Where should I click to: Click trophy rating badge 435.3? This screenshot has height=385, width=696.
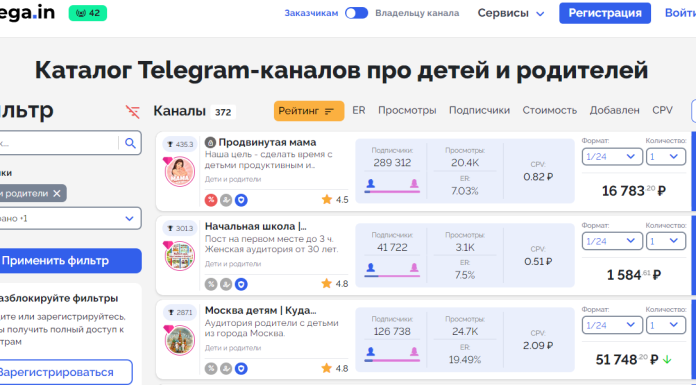tap(180, 144)
